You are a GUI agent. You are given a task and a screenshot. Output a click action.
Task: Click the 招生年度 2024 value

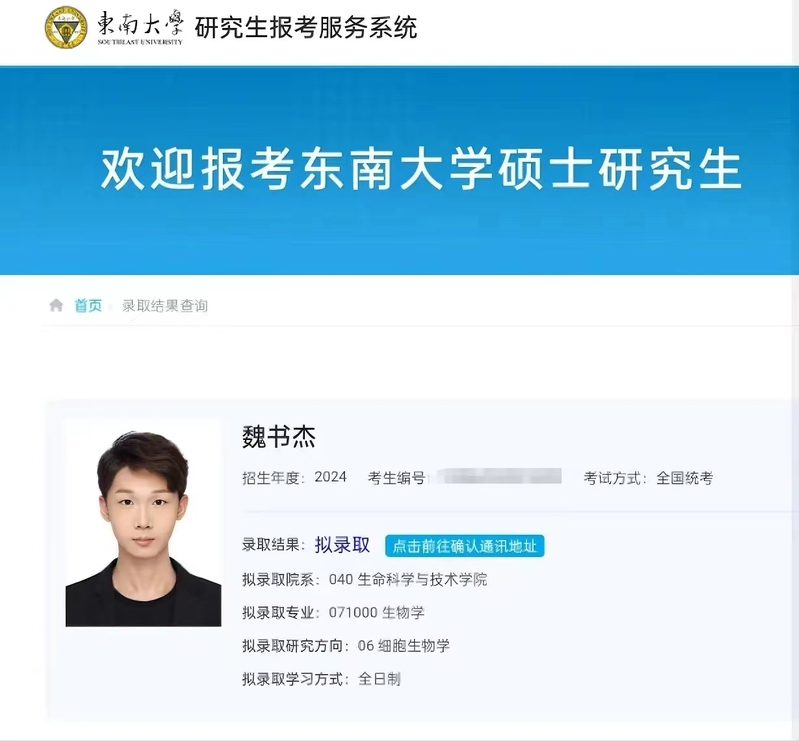tap(330, 477)
